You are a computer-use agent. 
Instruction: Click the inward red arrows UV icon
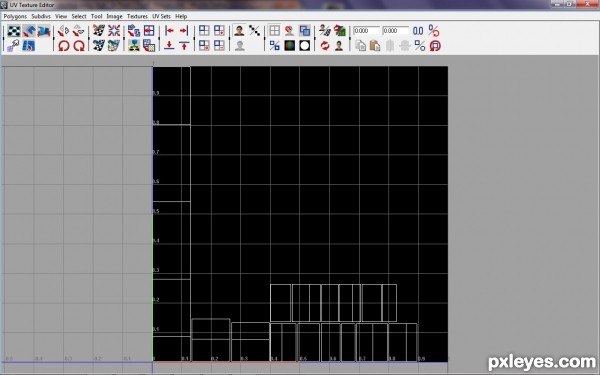coord(114,31)
